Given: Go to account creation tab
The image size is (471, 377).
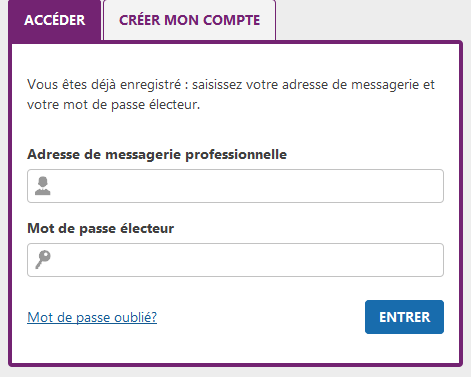Looking at the screenshot, I should pos(189,20).
